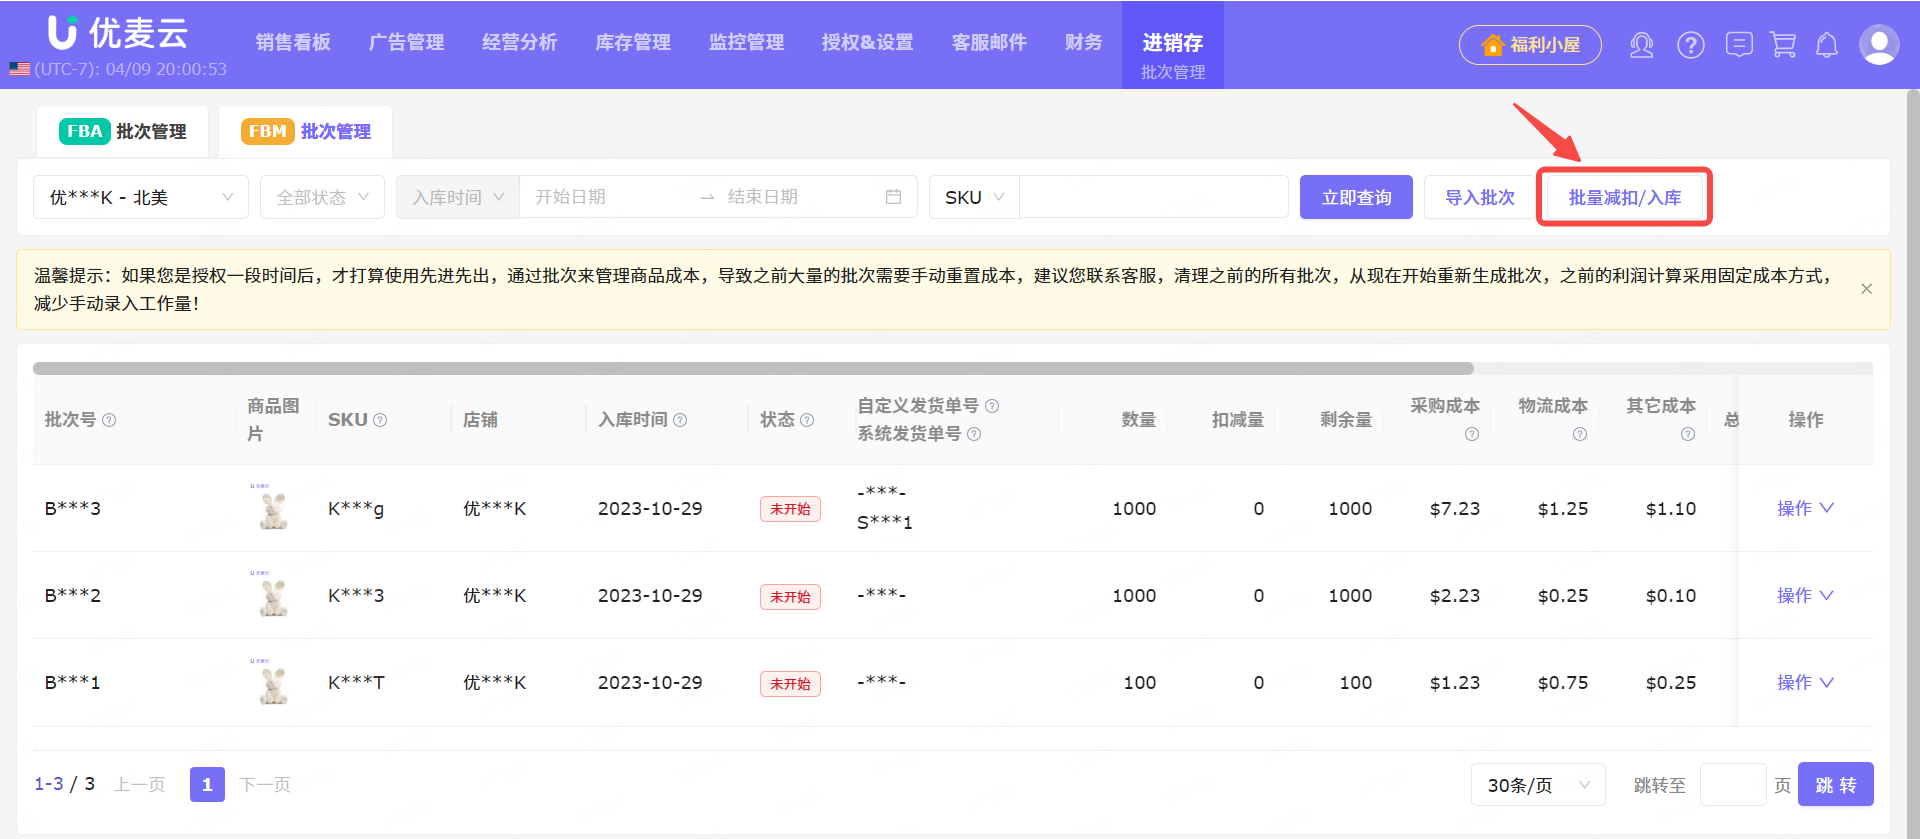Click the message feedback icon in header
This screenshot has width=1920, height=839.
pyautogui.click(x=1739, y=45)
